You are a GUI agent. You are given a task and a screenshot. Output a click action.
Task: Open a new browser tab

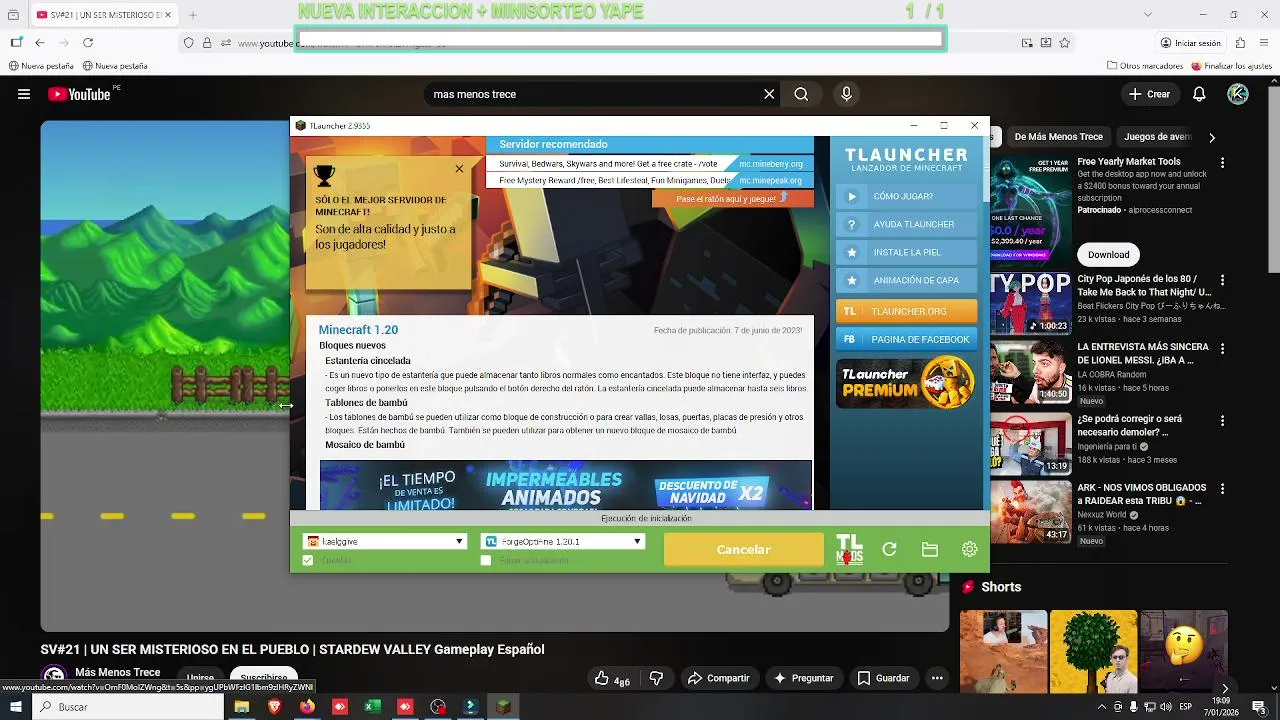click(192, 15)
